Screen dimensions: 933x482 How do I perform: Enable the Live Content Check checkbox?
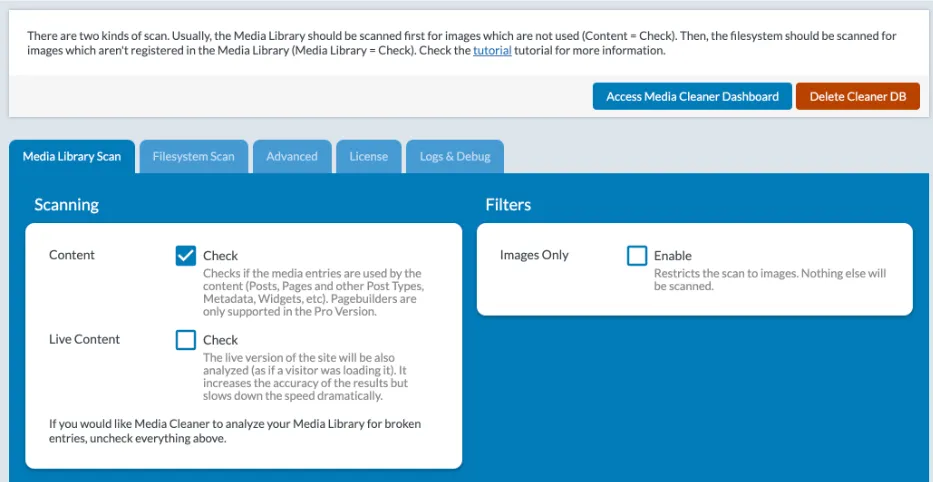point(186,340)
